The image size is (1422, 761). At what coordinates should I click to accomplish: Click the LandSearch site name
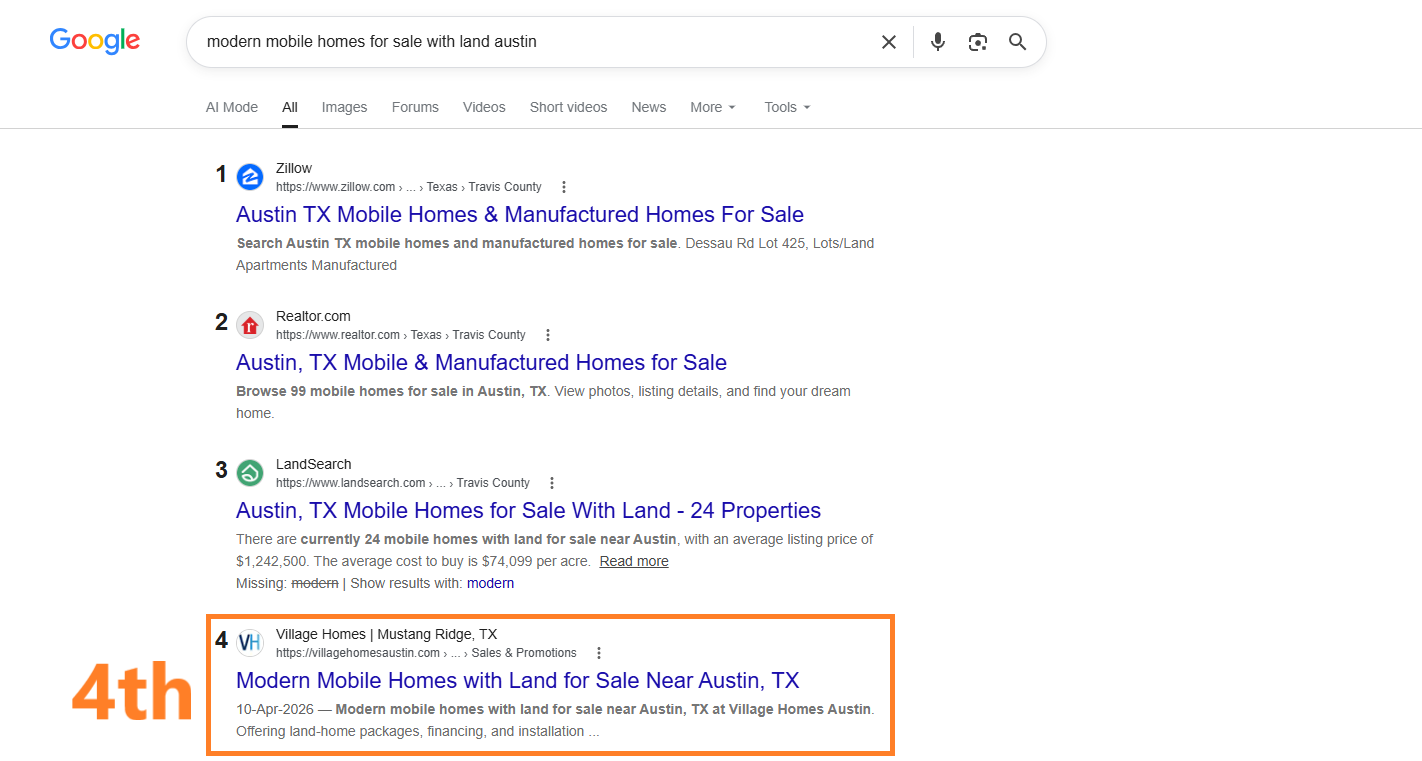[x=314, y=464]
